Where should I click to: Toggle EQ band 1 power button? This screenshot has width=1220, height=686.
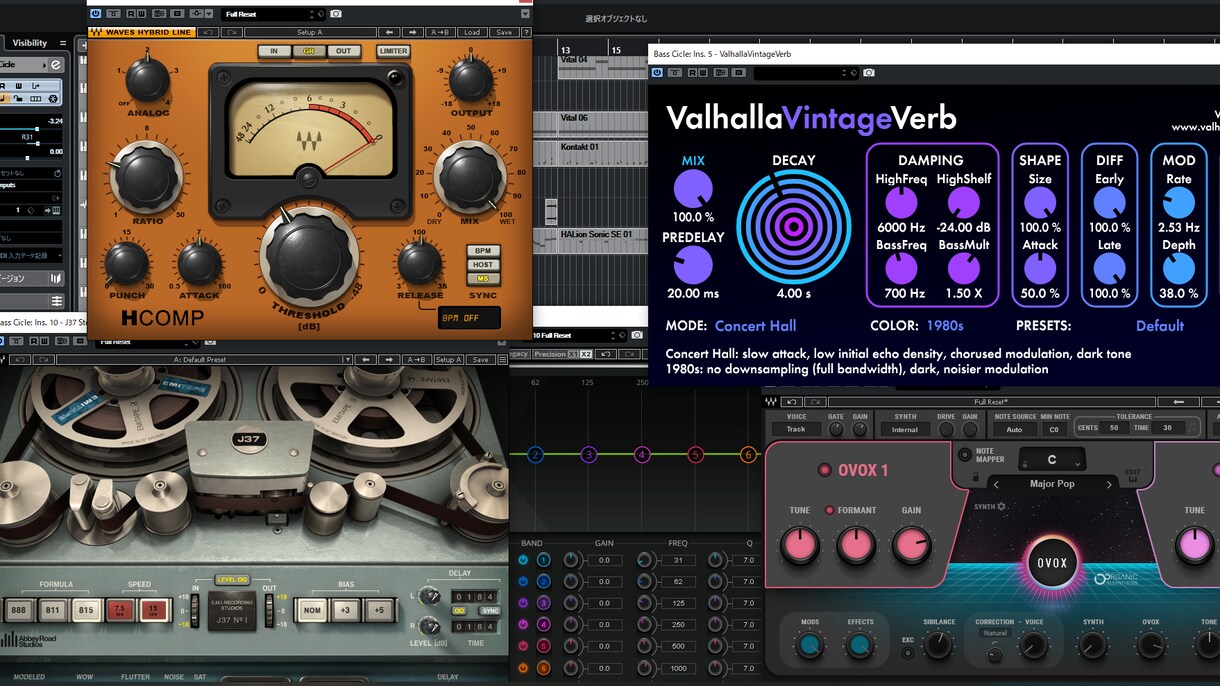point(523,560)
